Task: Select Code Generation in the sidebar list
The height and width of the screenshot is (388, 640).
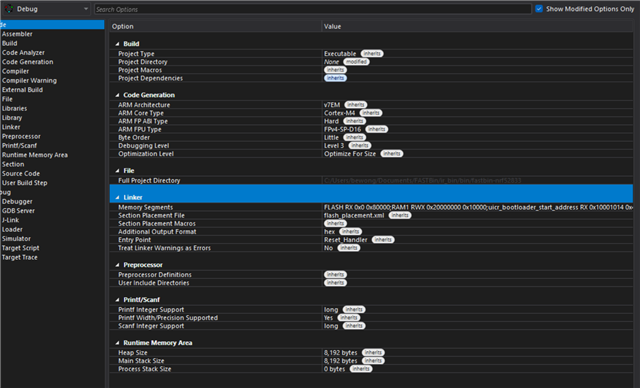Action: [28, 62]
